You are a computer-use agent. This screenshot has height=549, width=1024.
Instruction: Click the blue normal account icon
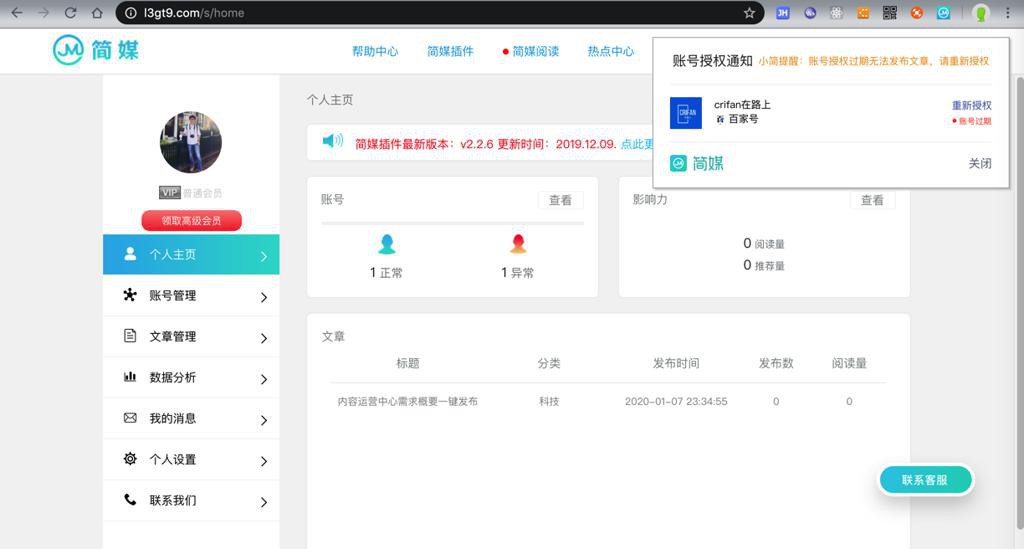click(387, 243)
